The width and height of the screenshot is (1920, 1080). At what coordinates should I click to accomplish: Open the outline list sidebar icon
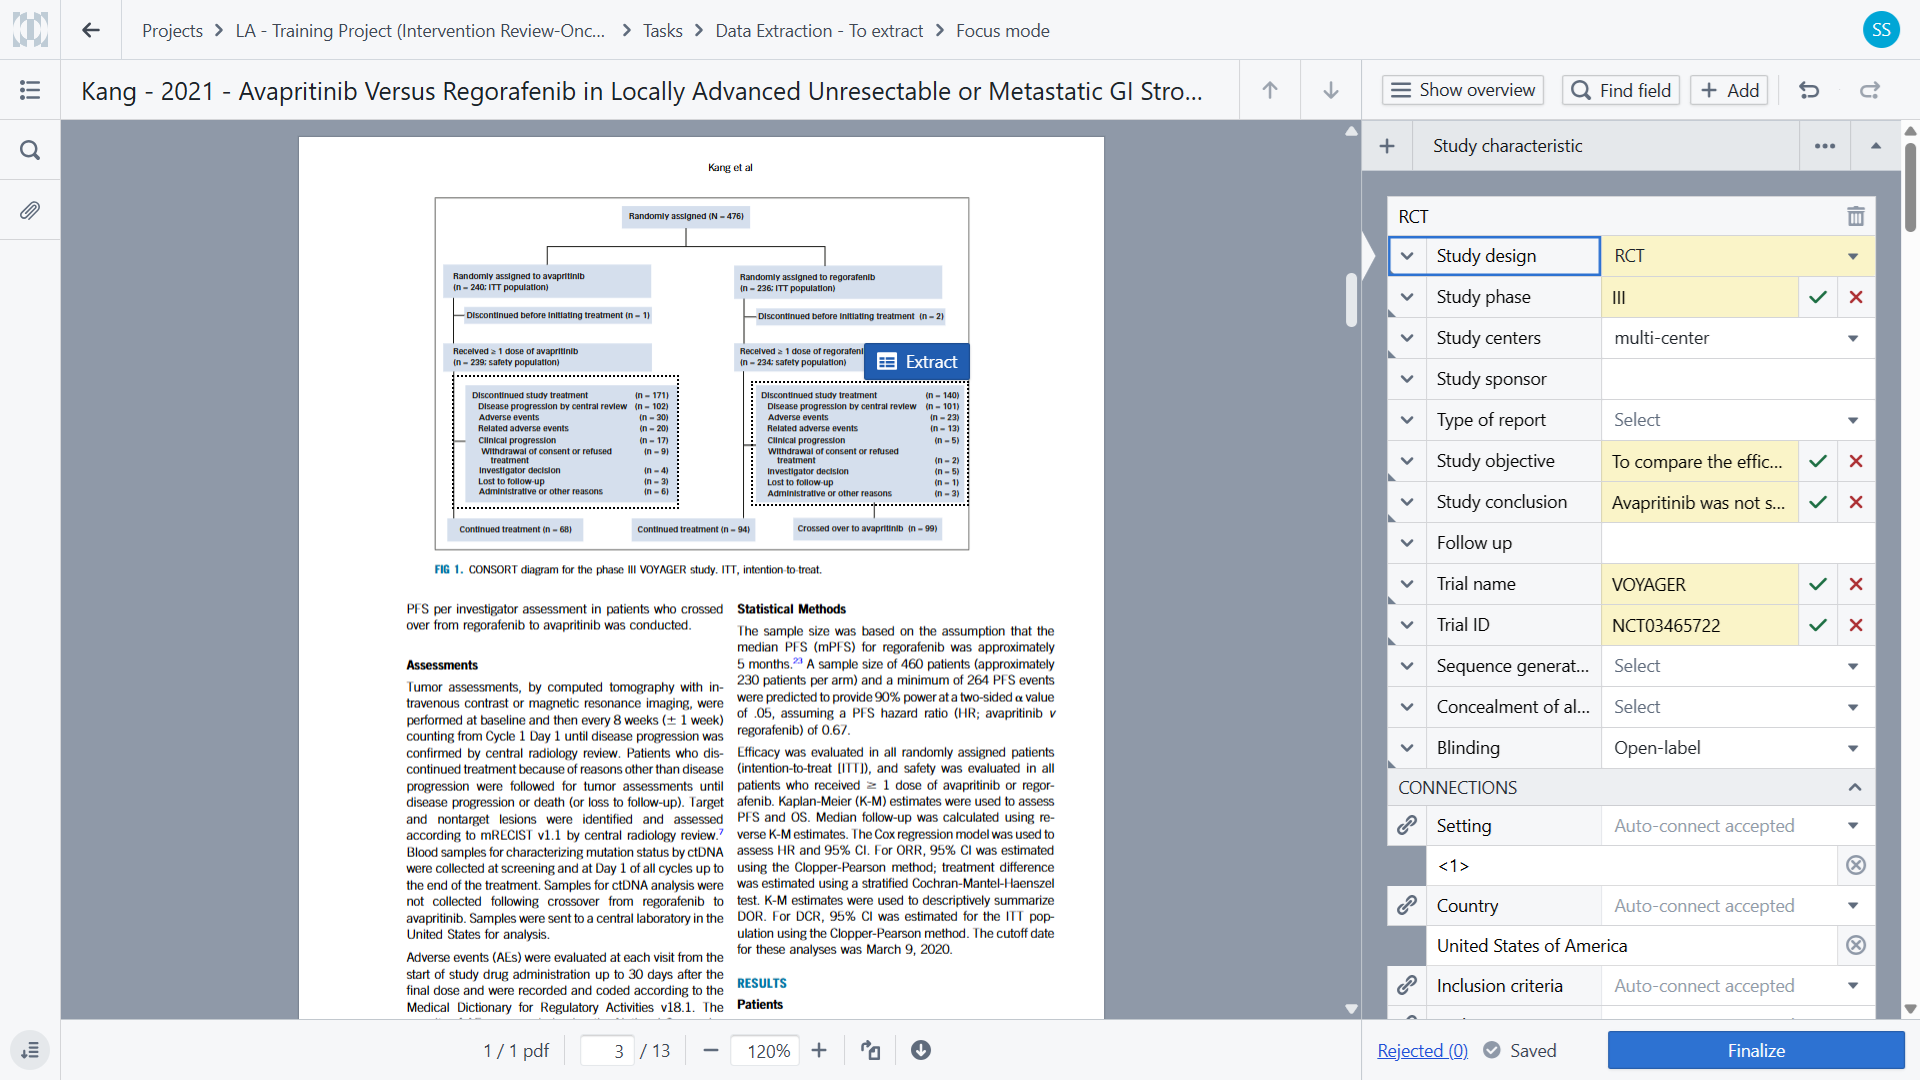point(30,90)
